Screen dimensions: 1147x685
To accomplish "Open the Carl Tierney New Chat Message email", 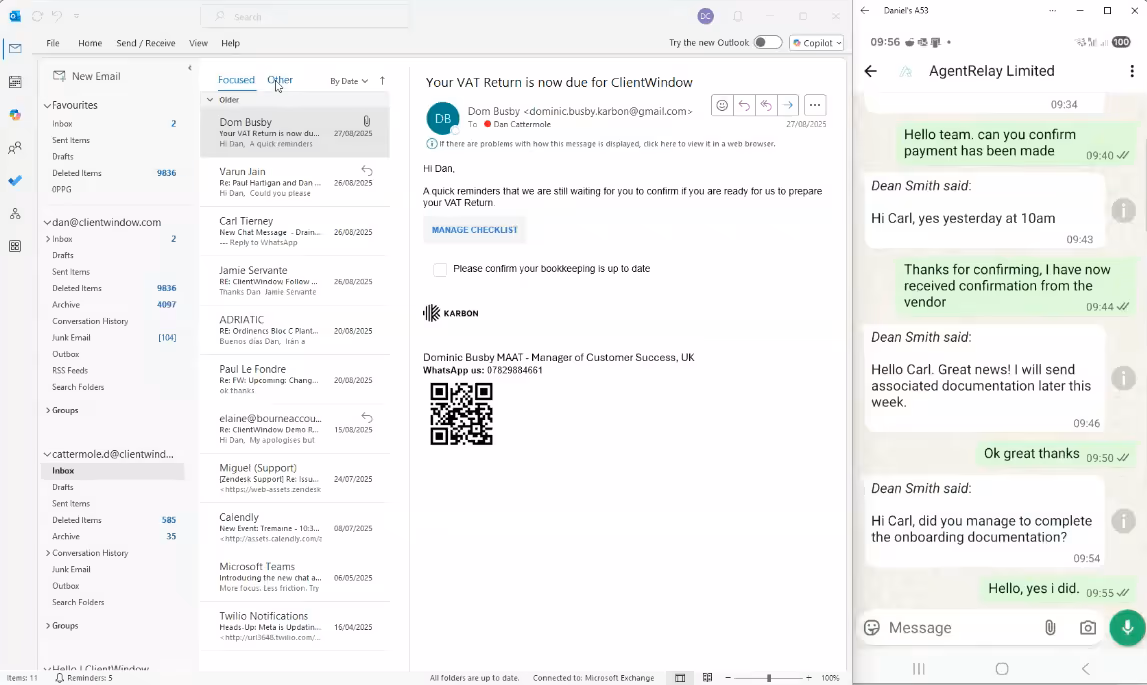I will (296, 231).
